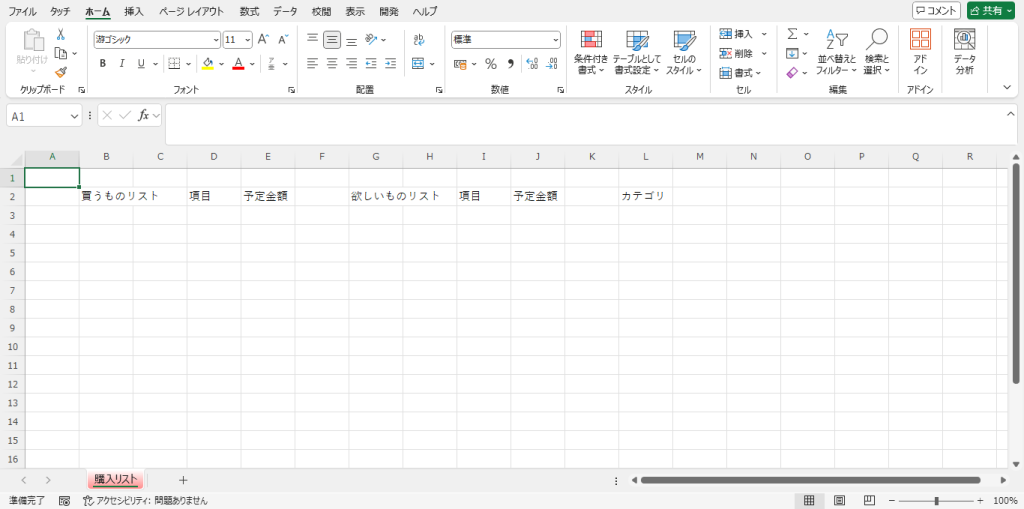Switch to Page Layout view in status bar

(840, 500)
